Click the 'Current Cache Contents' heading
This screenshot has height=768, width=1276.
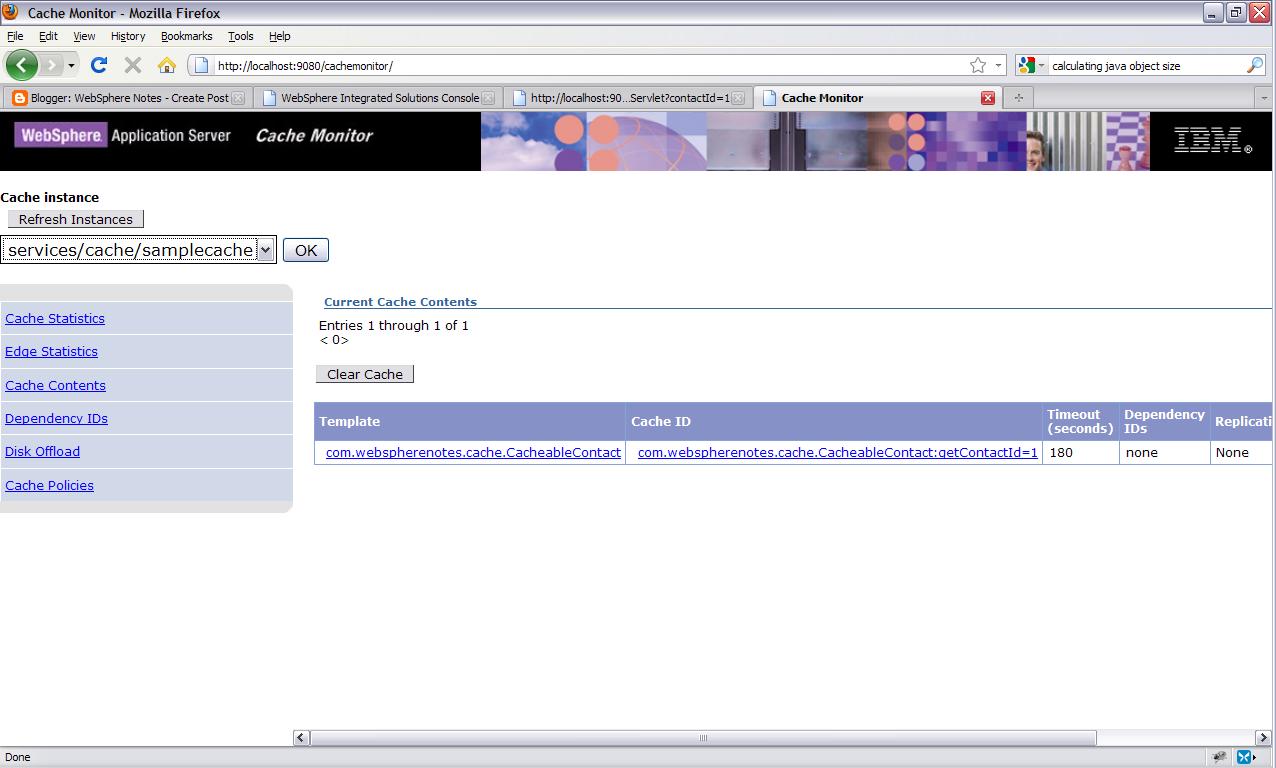coord(400,301)
